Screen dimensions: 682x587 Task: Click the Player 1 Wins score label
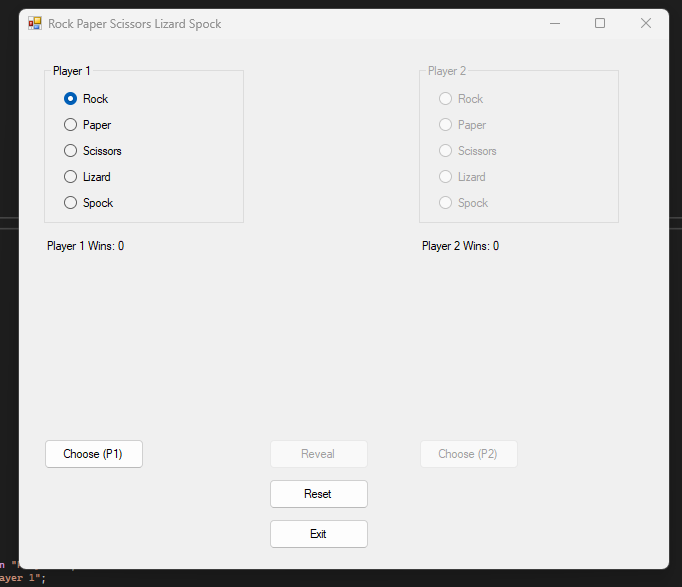click(86, 246)
